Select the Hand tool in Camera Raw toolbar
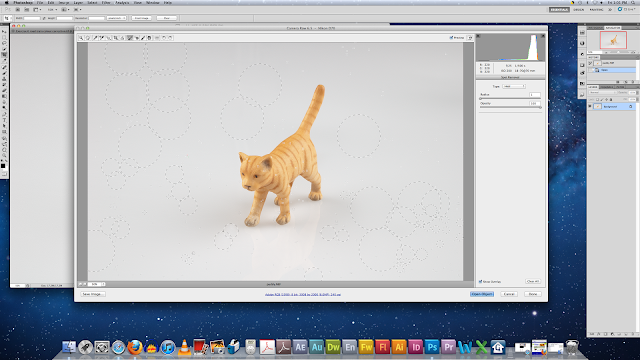Screen dimensions: 640x360 tap(88, 38)
